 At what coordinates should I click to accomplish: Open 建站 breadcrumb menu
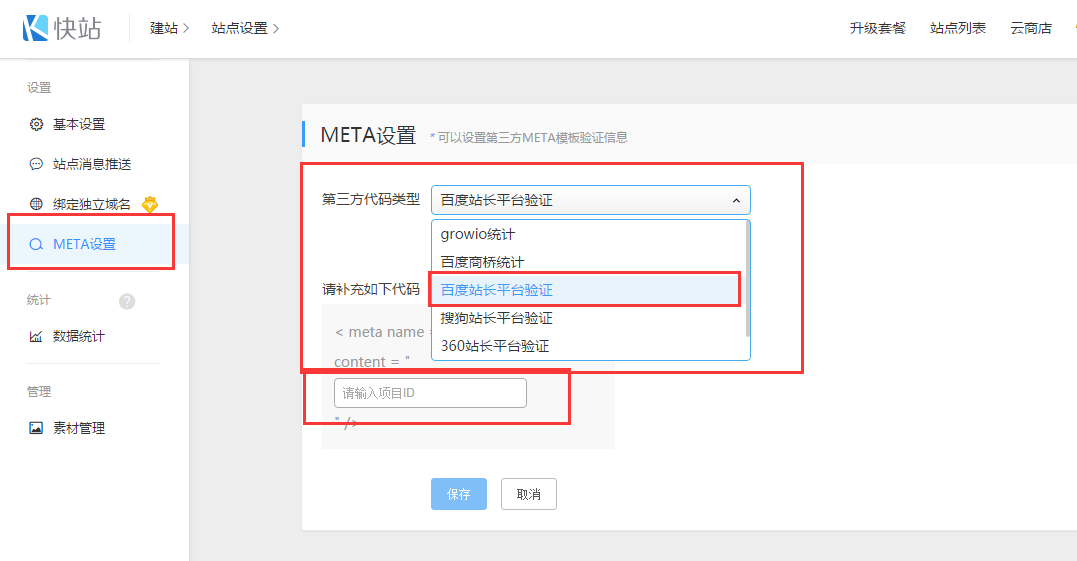coord(169,28)
